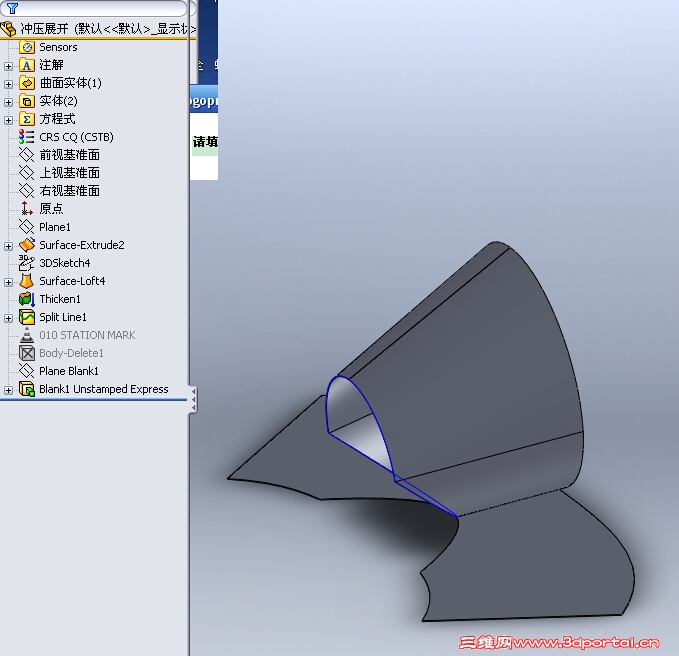The height and width of the screenshot is (656, 679).
Task: Select the Plane1 label
Action: pos(55,227)
